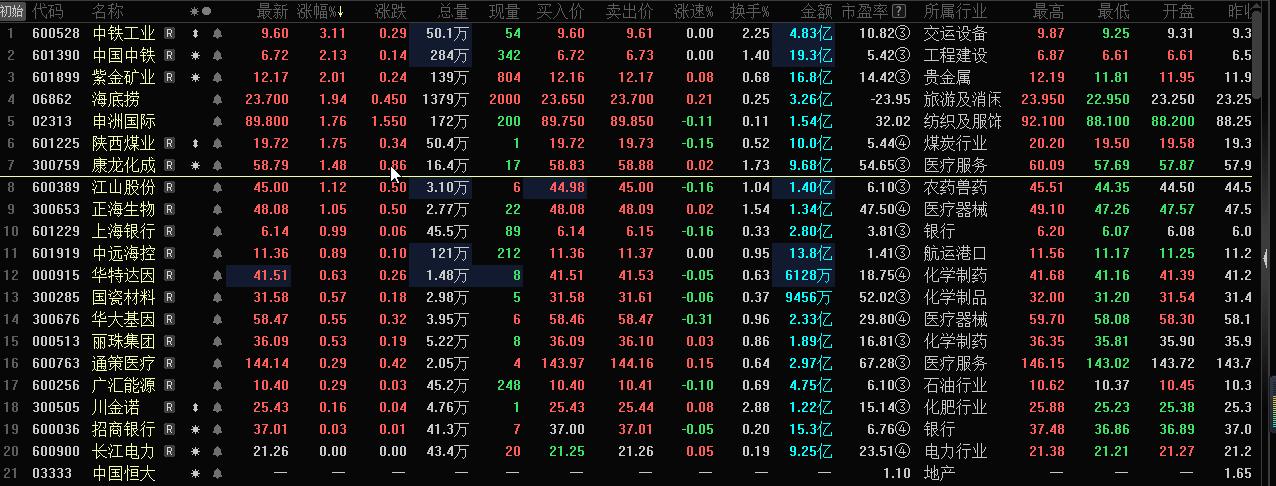This screenshot has height=486, width=1276.
Task: Click the industry cell 交运设备
Action: point(955,34)
